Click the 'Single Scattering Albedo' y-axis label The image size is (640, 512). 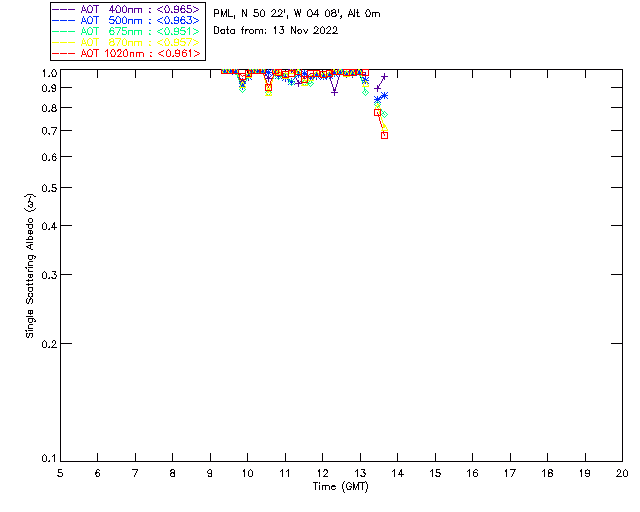click(31, 266)
